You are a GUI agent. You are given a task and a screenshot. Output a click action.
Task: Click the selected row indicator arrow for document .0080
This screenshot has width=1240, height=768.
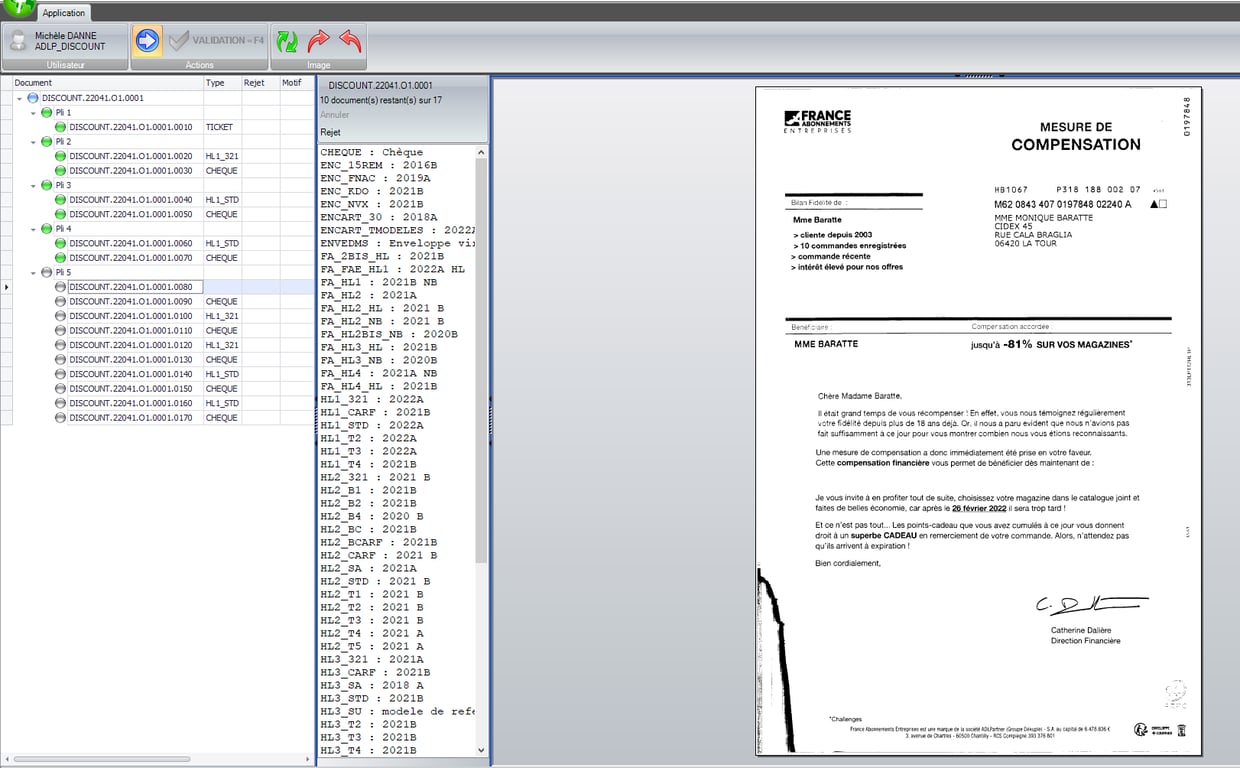pos(7,287)
